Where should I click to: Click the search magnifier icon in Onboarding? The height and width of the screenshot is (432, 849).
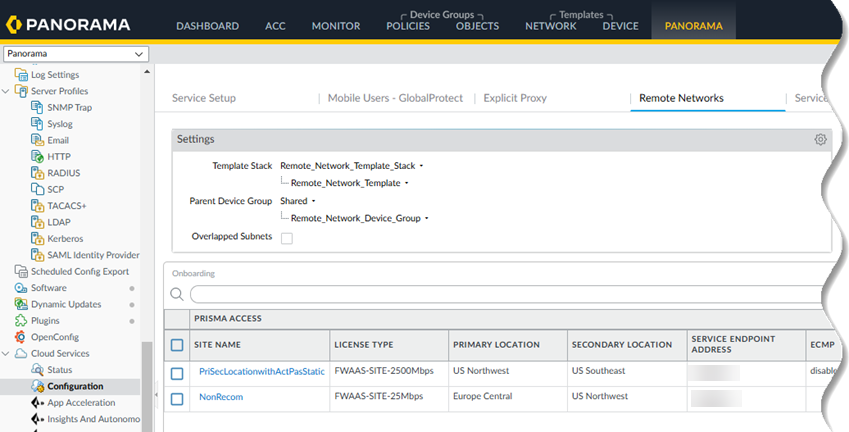[177, 294]
